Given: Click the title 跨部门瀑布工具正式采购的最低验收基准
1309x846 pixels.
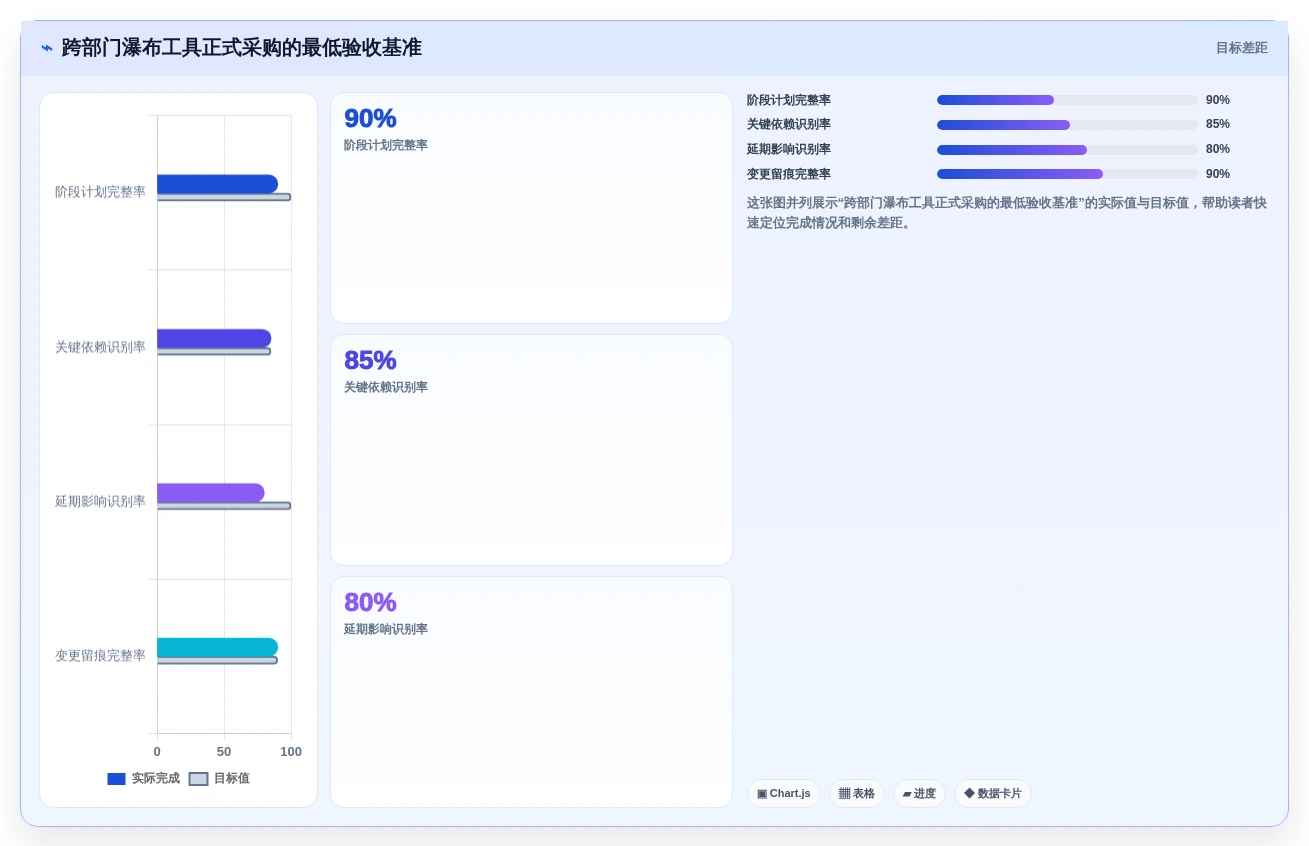Looking at the screenshot, I should (242, 48).
